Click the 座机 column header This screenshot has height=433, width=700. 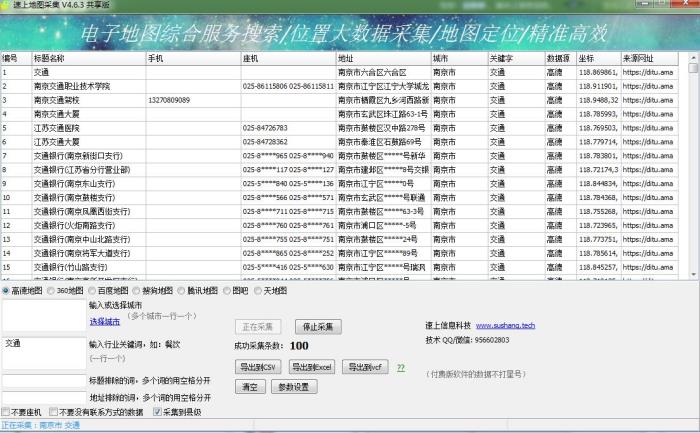[x=288, y=58]
